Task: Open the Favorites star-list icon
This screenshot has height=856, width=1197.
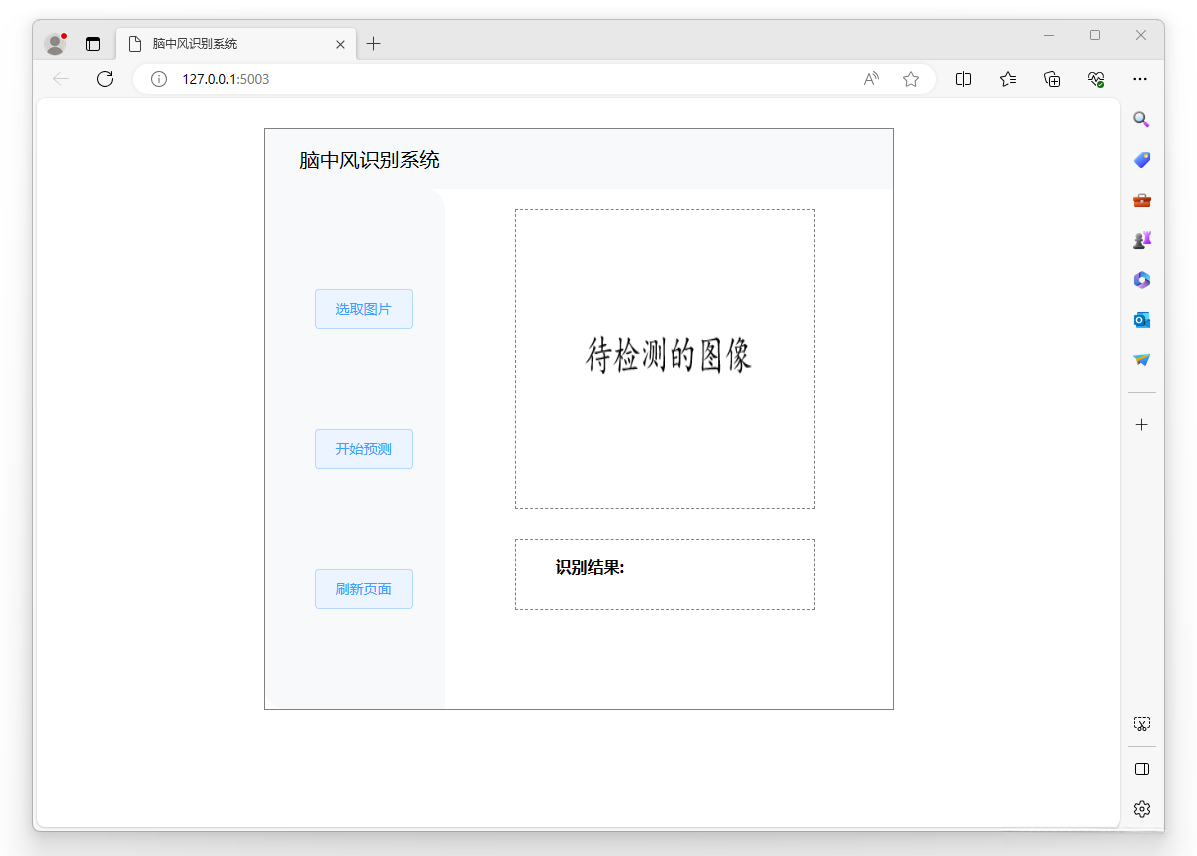Action: click(x=1007, y=78)
